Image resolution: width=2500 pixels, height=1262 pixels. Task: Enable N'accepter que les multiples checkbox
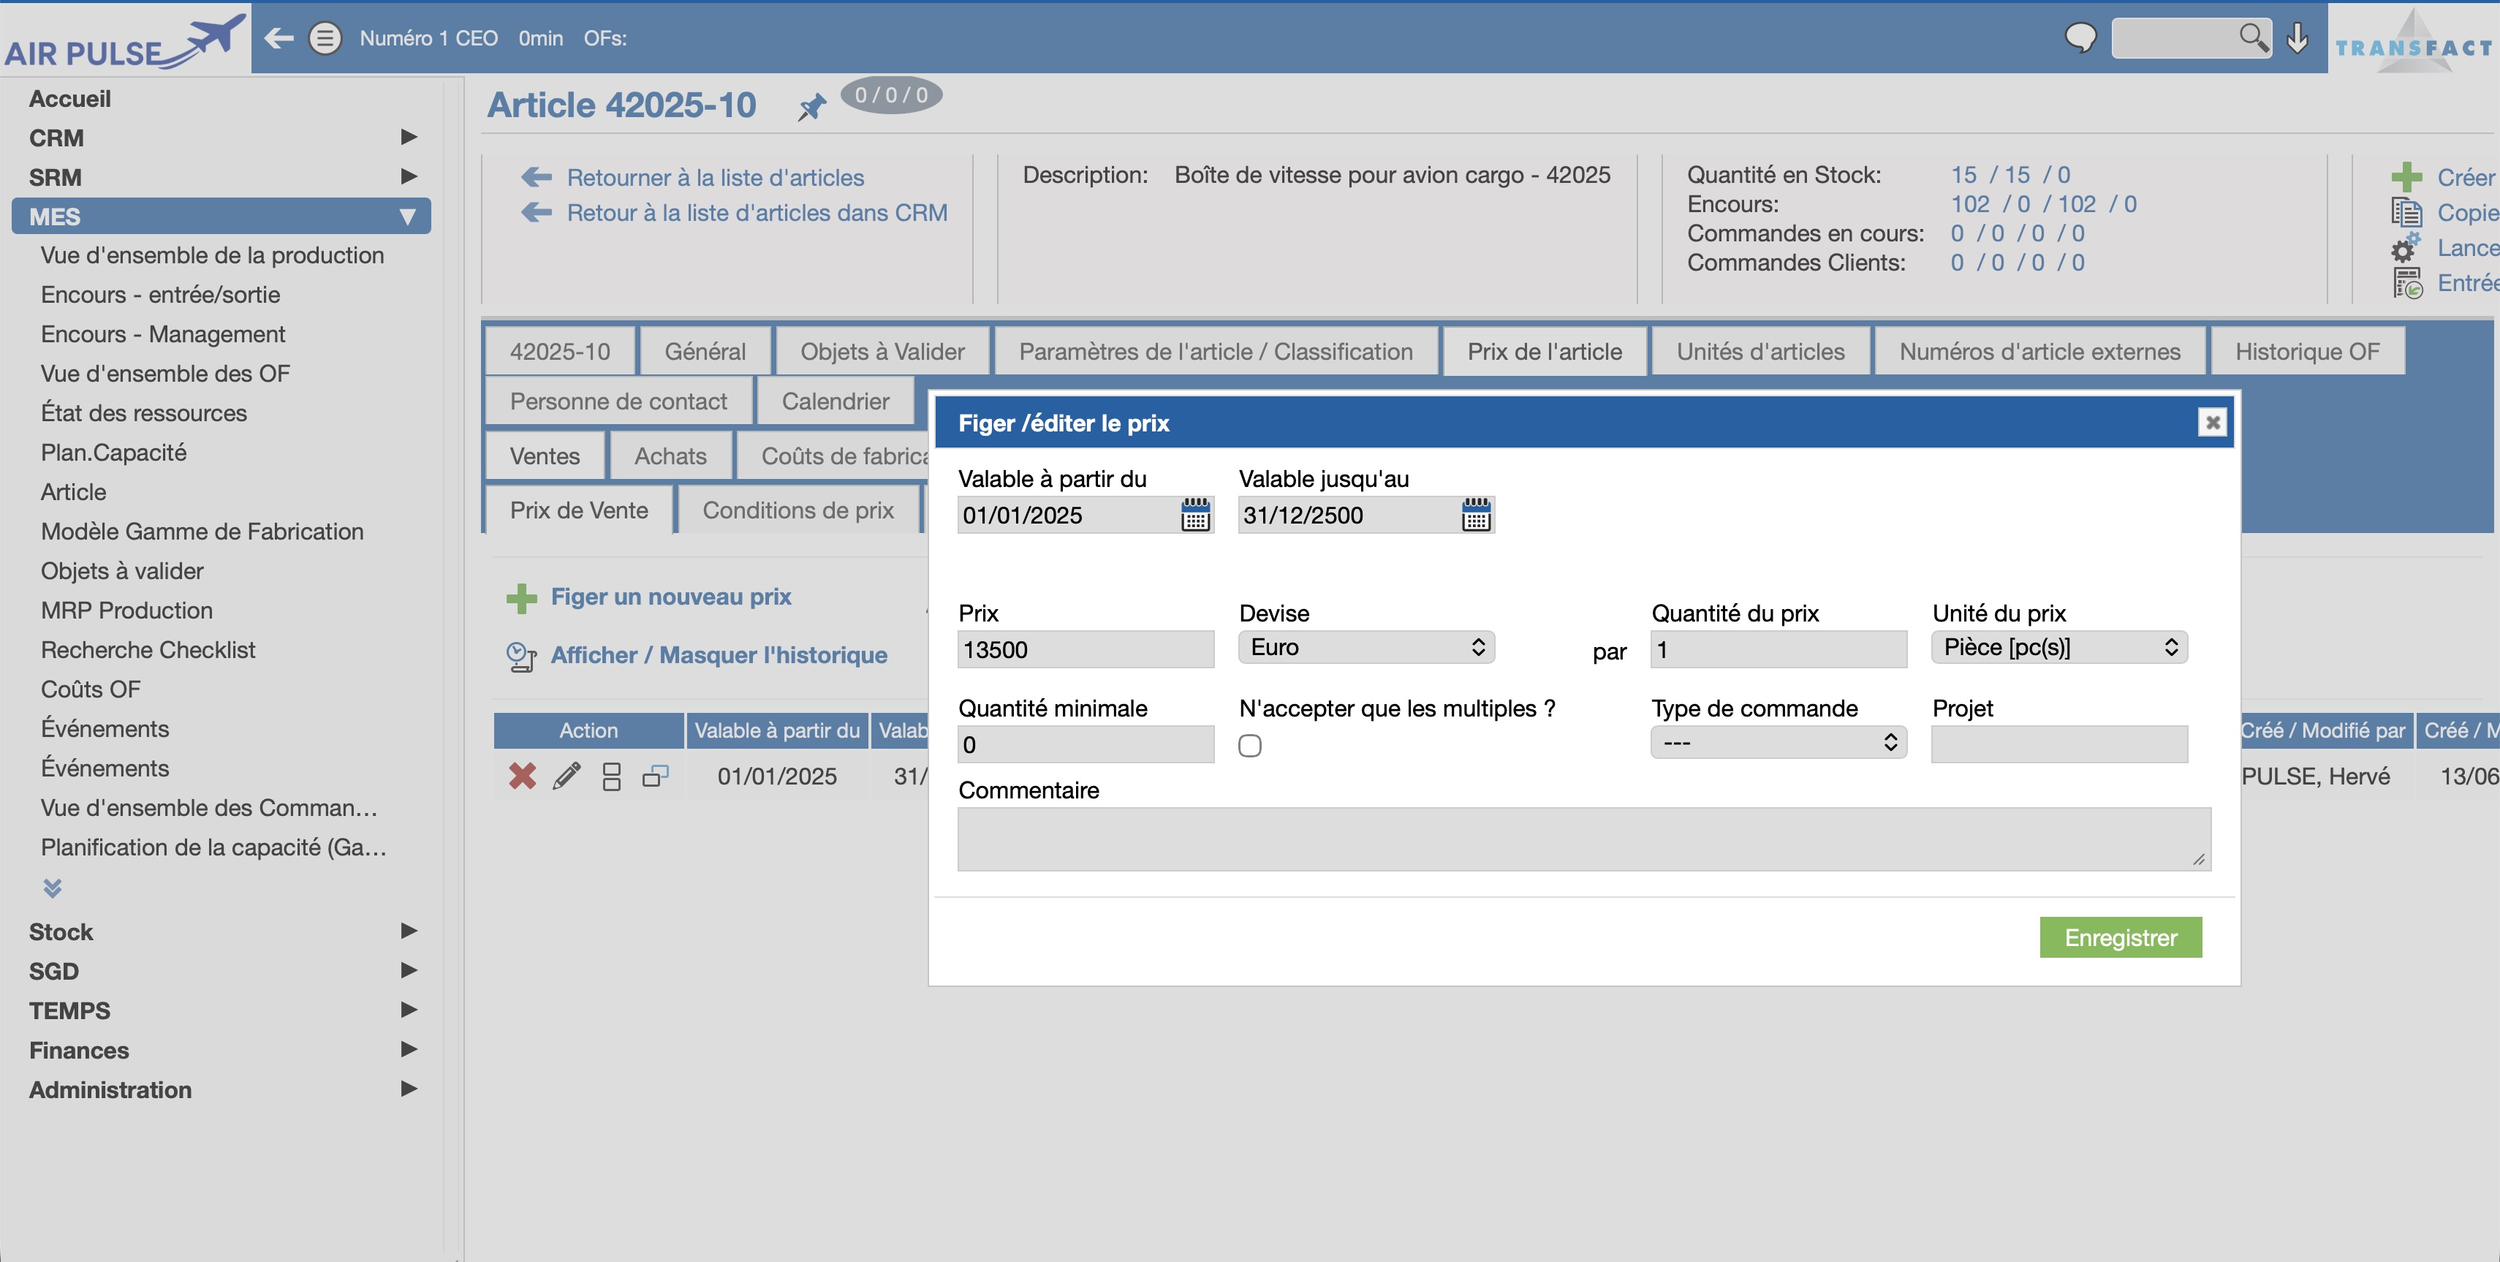click(x=1250, y=746)
